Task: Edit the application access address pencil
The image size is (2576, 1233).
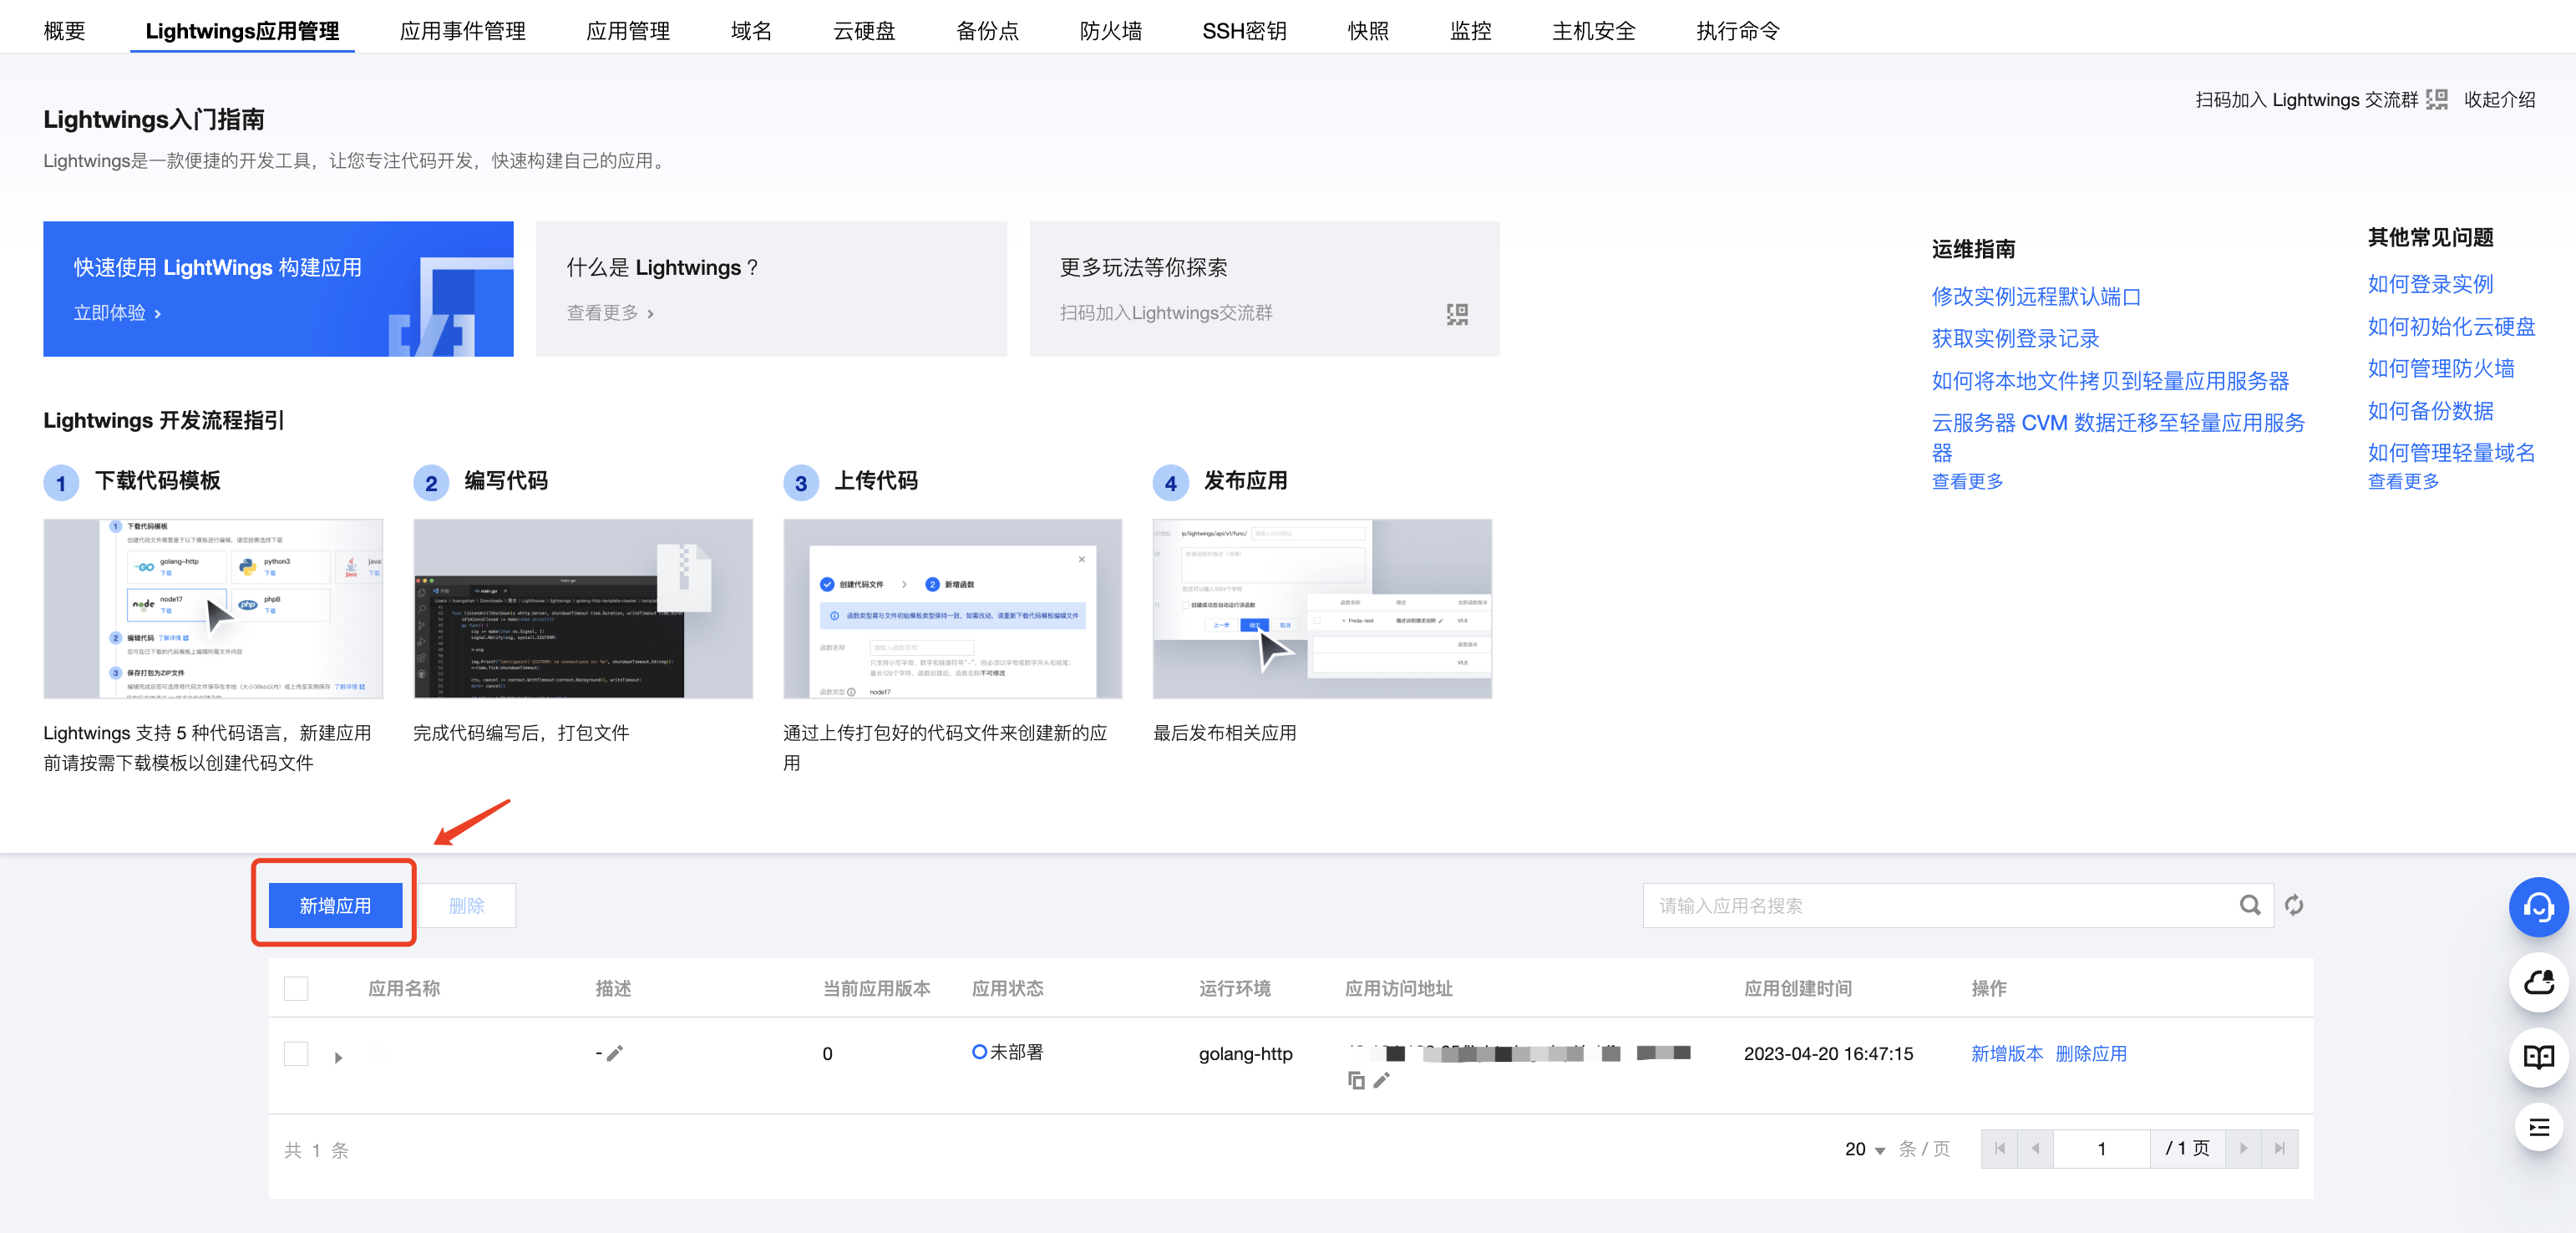Action: pyautogui.click(x=1382, y=1080)
